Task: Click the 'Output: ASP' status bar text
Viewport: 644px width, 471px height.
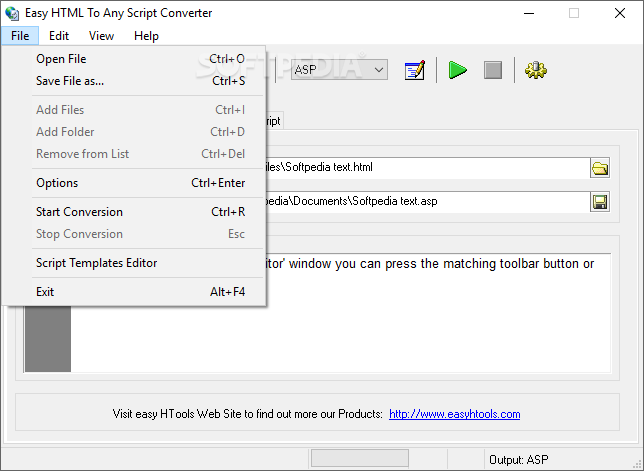Action: pyautogui.click(x=519, y=460)
